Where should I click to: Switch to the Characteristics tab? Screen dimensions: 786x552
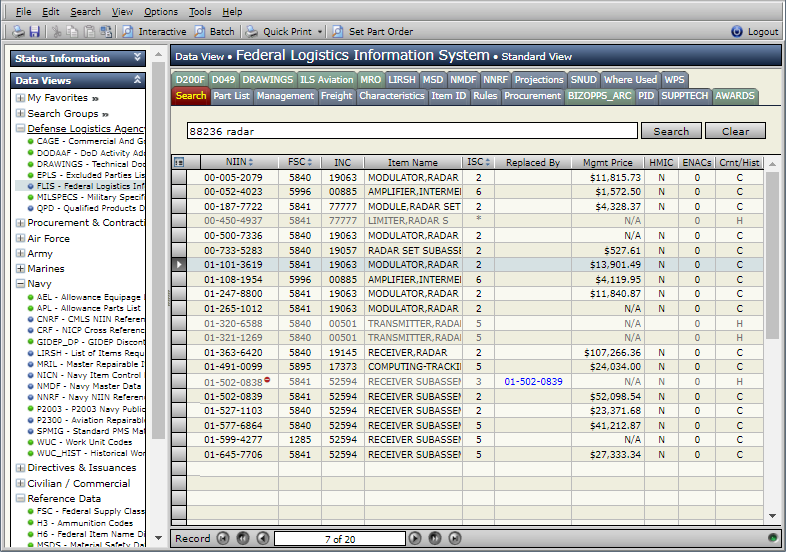tap(391, 96)
